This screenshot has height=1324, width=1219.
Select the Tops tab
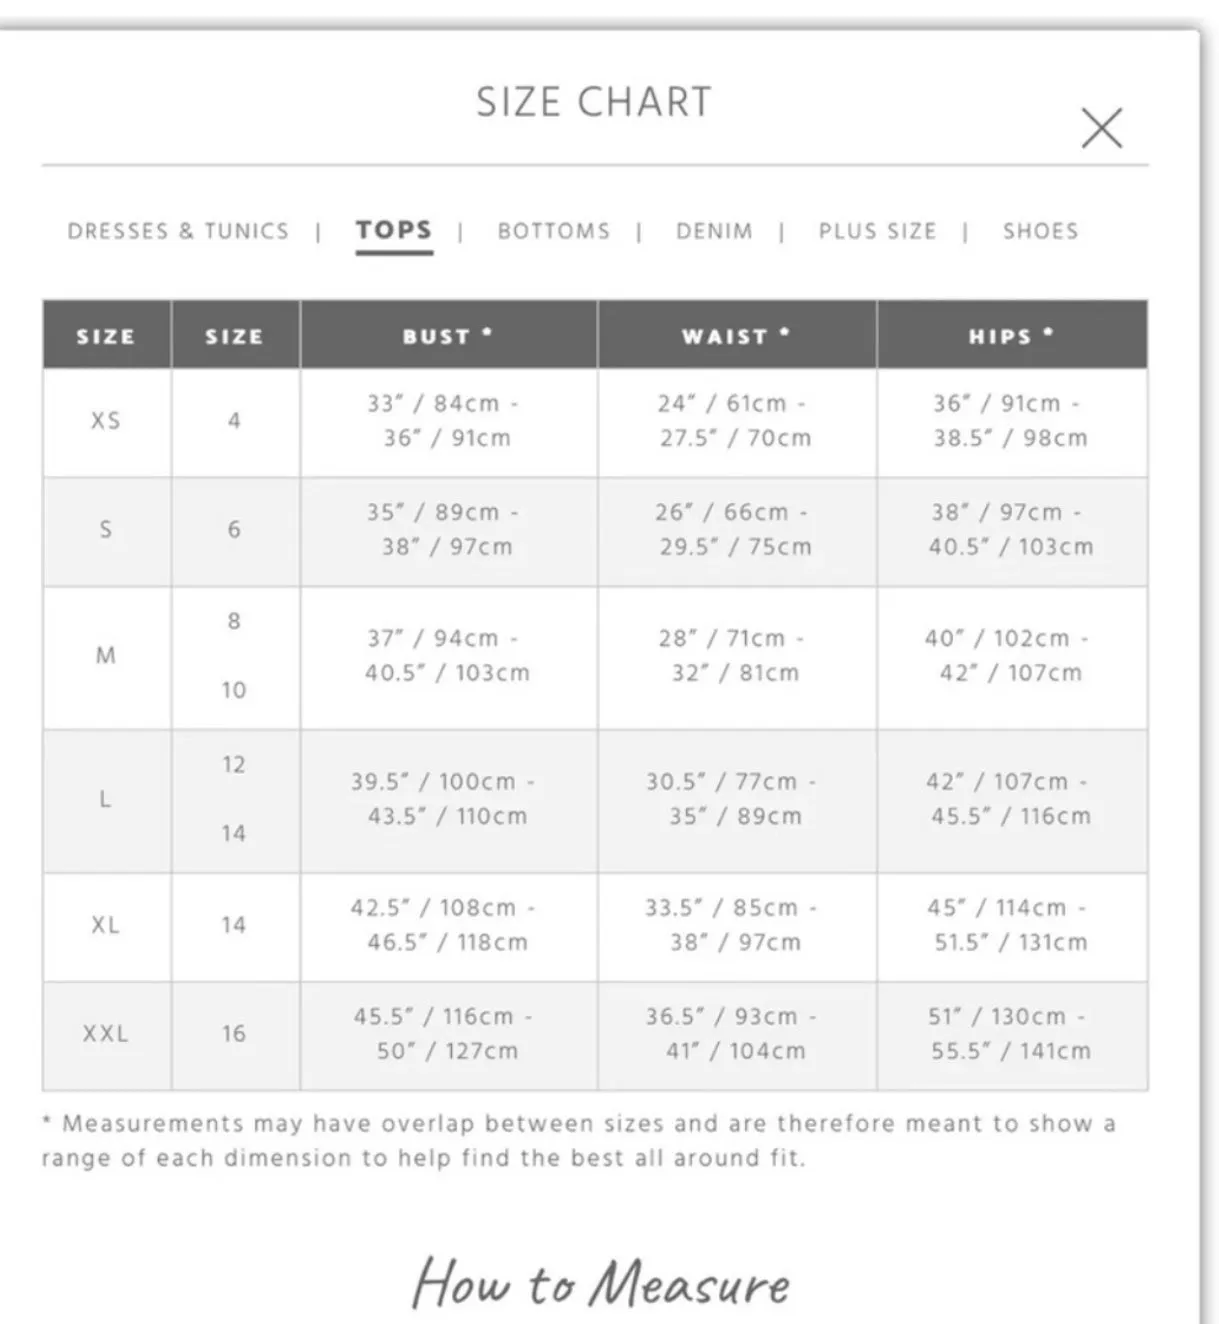pyautogui.click(x=394, y=230)
